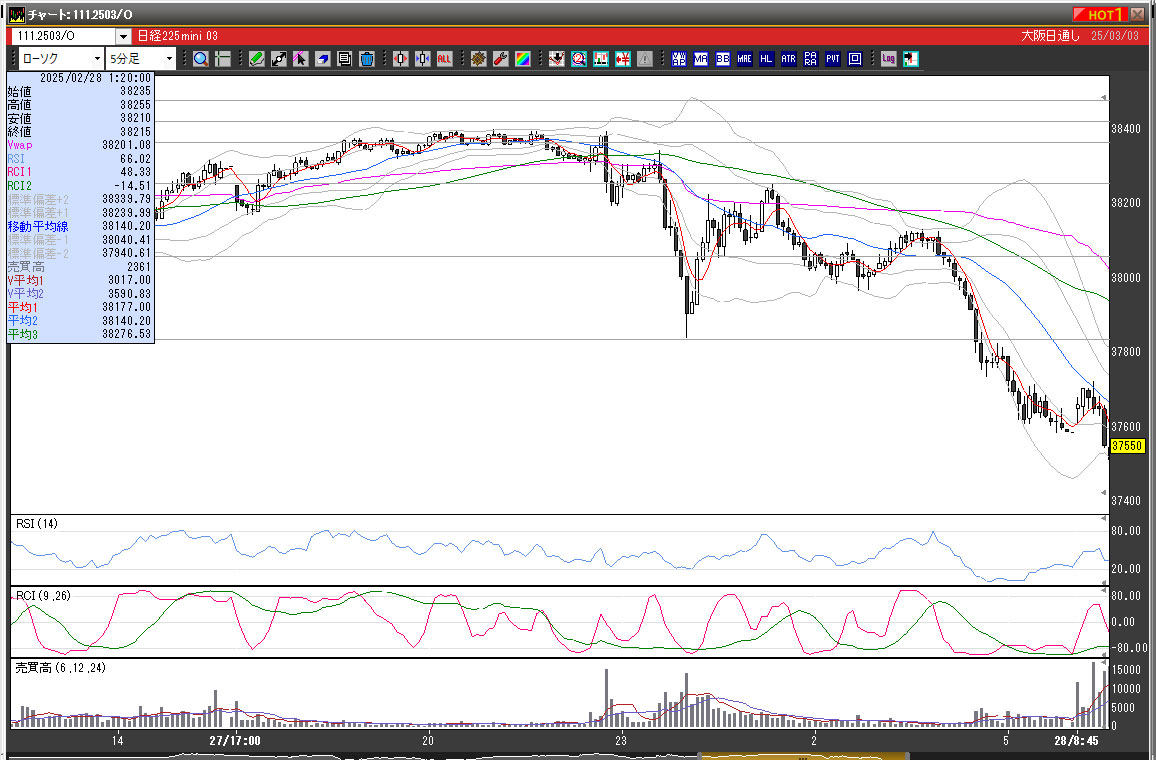Click the crosshair cursor tool icon
The height and width of the screenshot is (760, 1156).
click(x=223, y=59)
